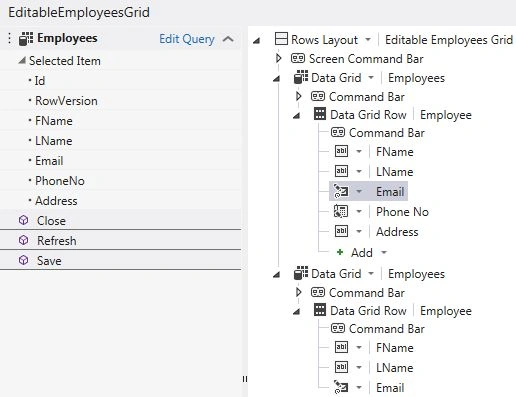The image size is (516, 397).
Task: Collapse the Selected Item node
Action: [22, 61]
